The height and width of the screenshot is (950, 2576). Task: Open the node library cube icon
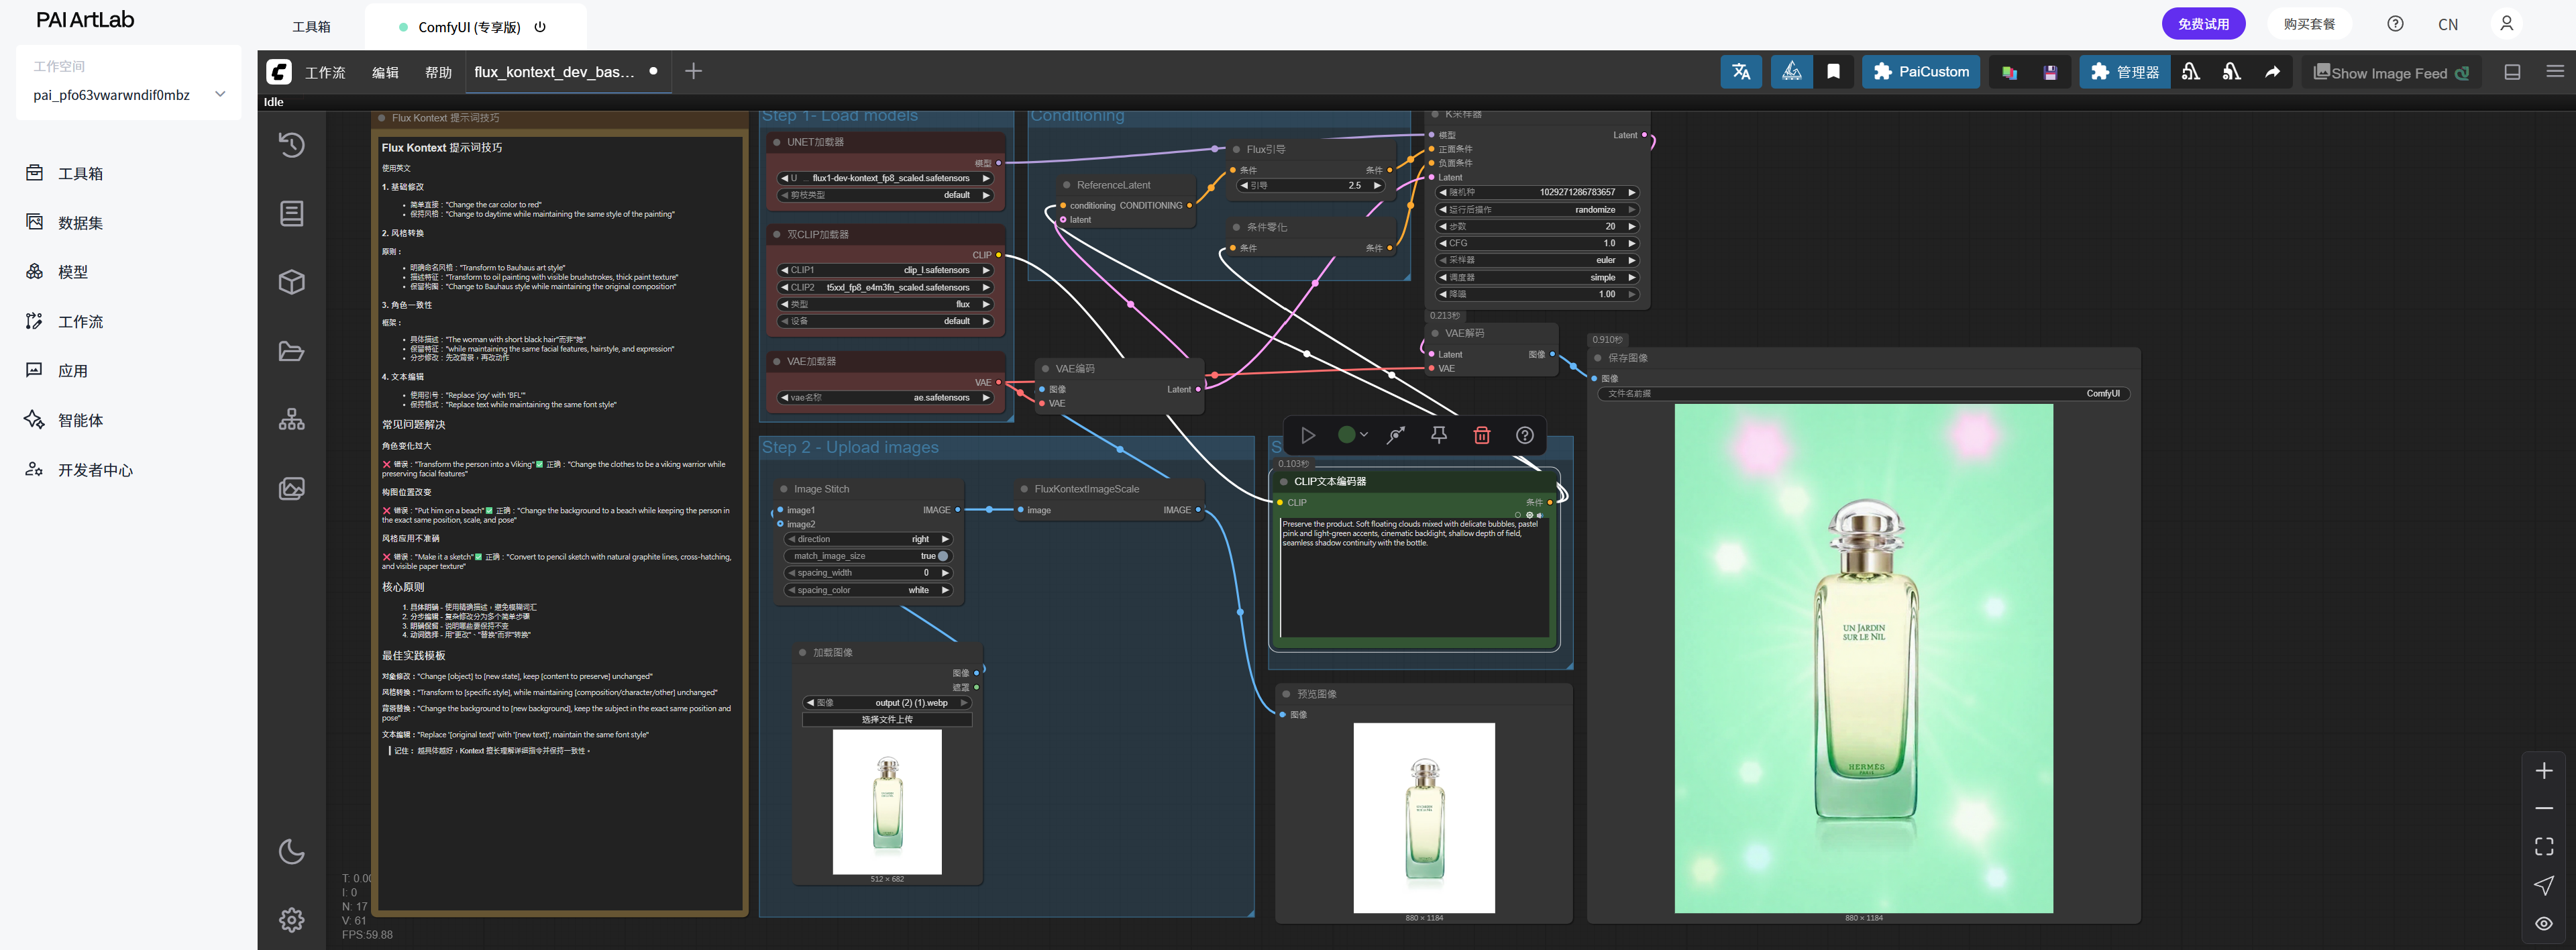291,282
